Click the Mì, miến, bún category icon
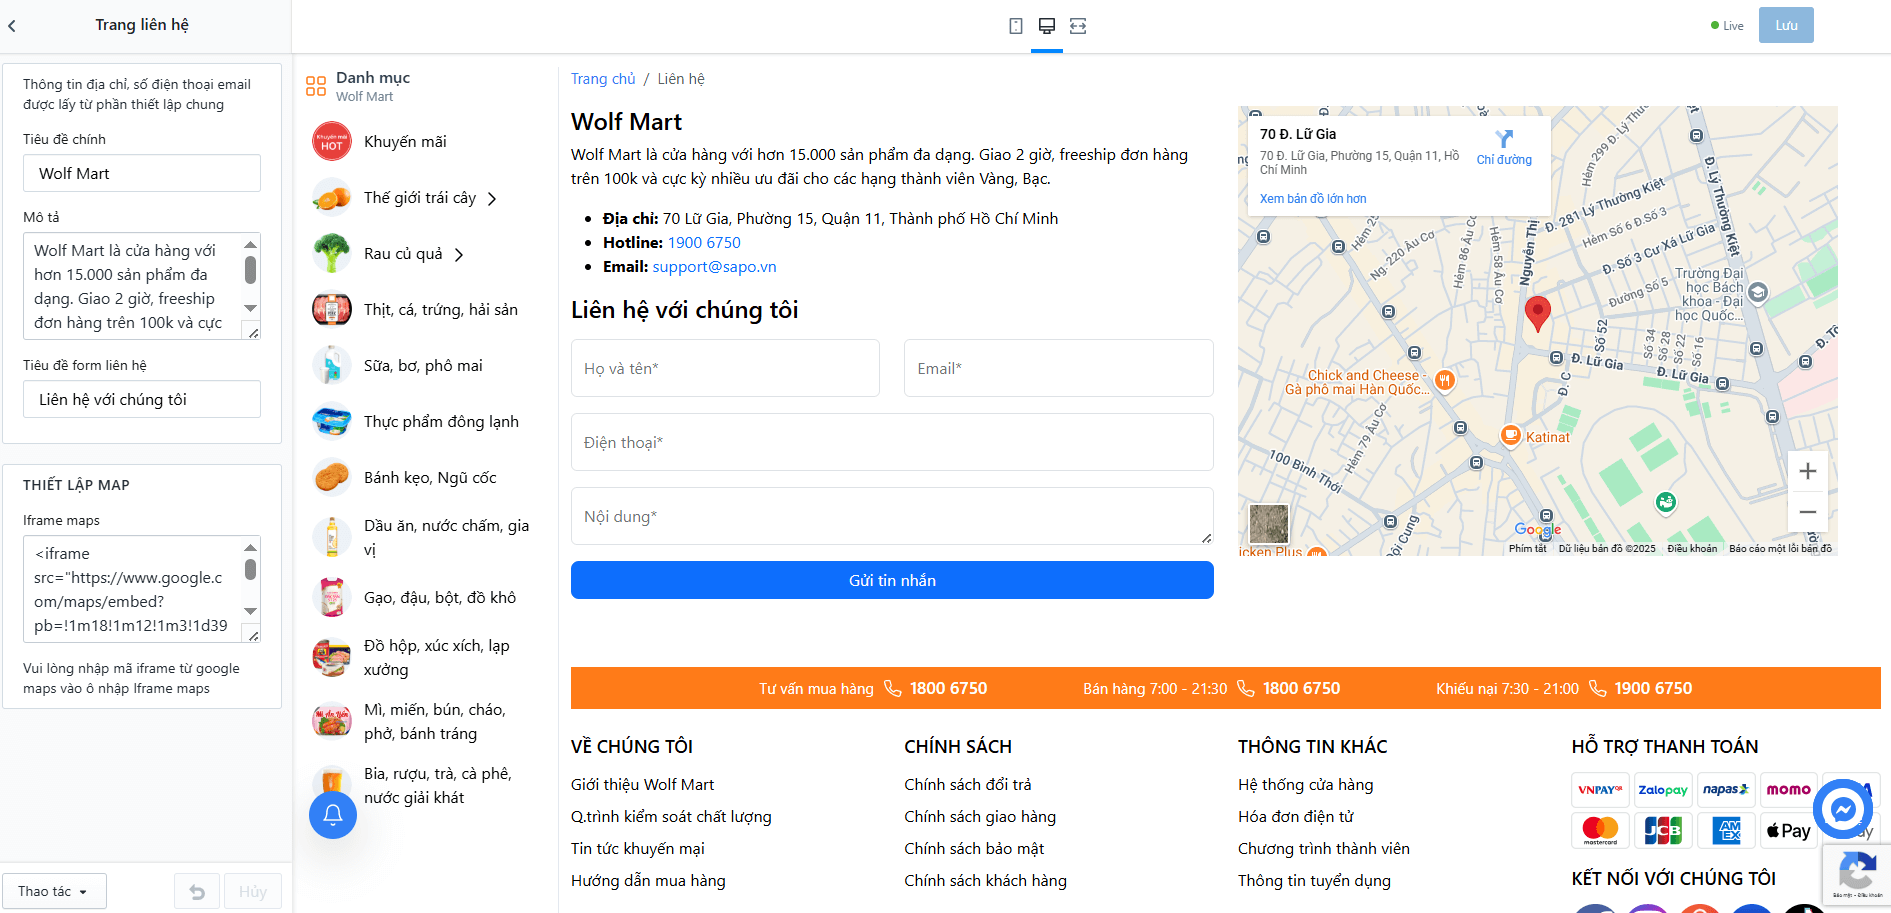Screen dimensions: 1891x913 pos(332,722)
